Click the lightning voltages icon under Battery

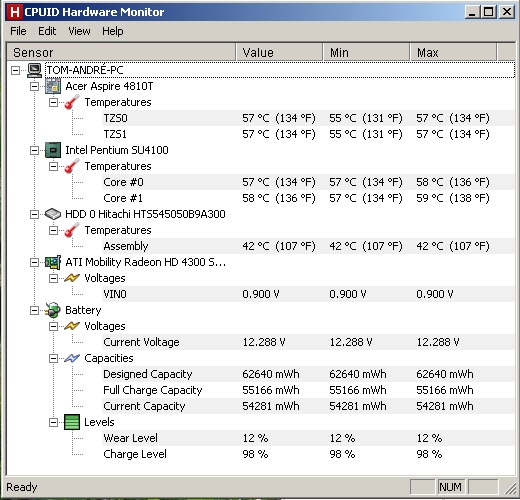pyautogui.click(x=72, y=326)
